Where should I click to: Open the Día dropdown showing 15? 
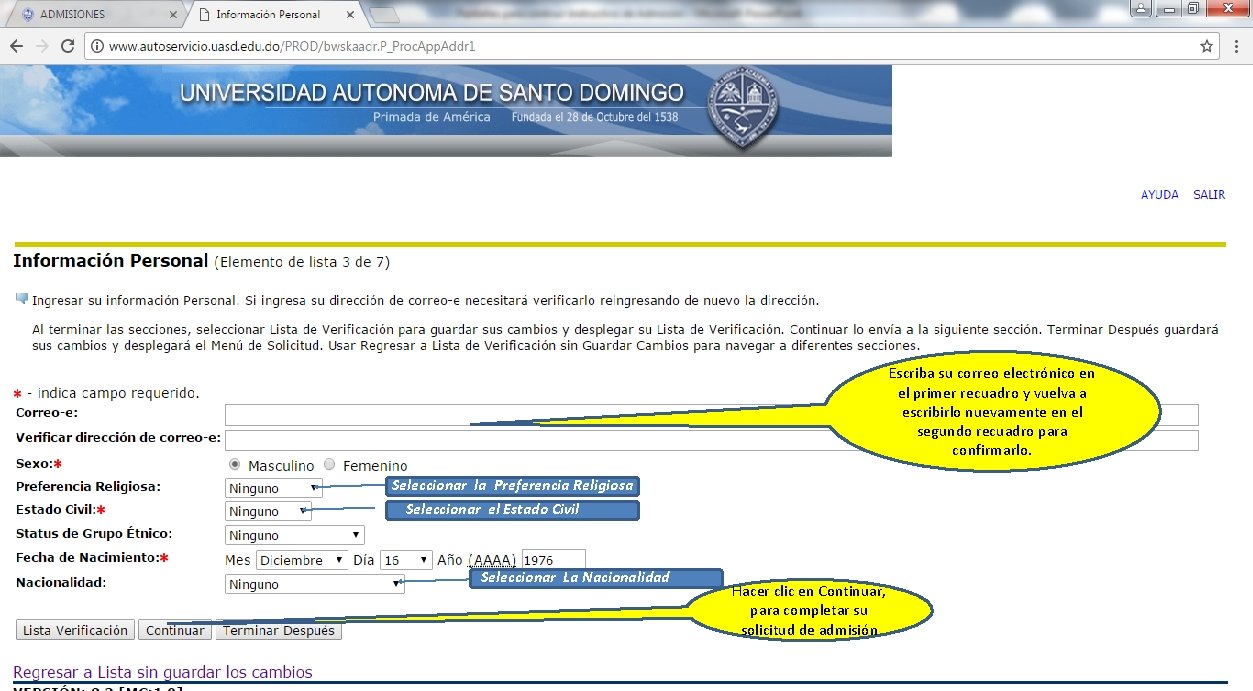point(406,560)
